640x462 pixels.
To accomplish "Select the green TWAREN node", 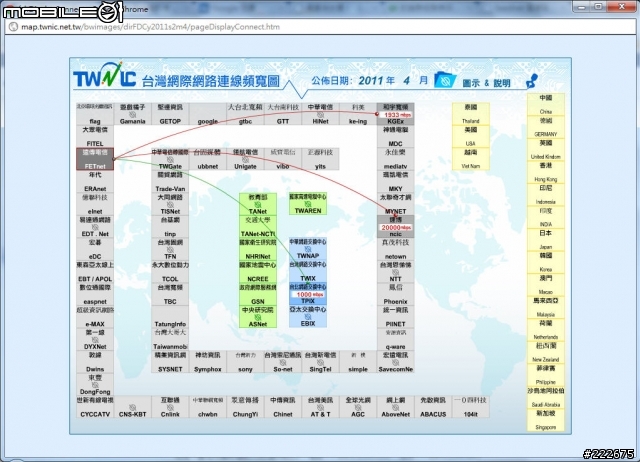I will [308, 204].
